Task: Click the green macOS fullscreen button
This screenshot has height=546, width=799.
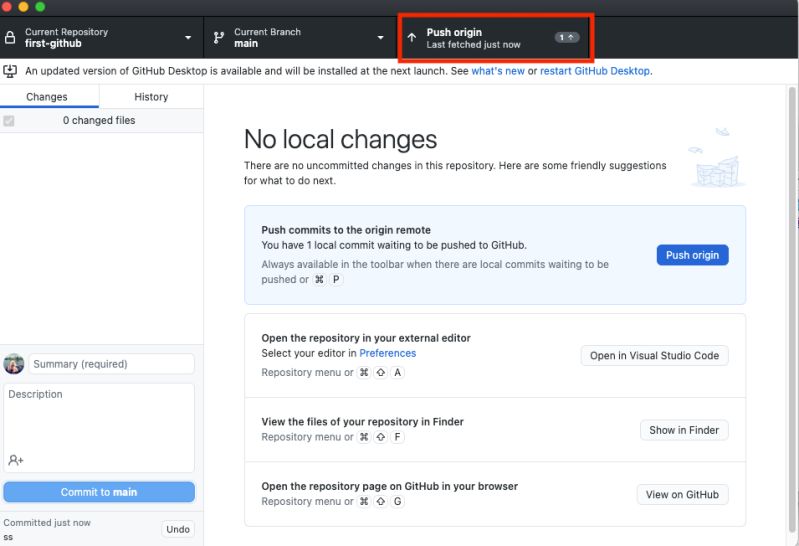Action: [x=40, y=7]
